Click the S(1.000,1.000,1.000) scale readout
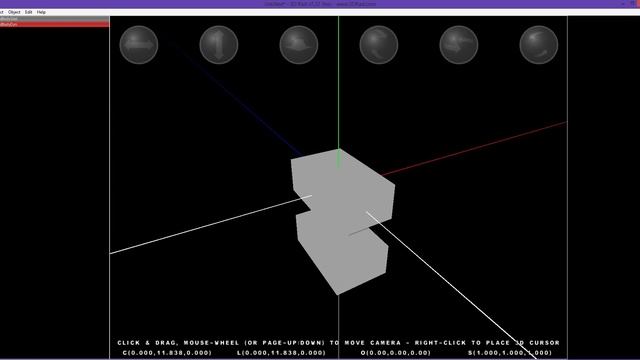Screen dimensions: 640x360 510,353
